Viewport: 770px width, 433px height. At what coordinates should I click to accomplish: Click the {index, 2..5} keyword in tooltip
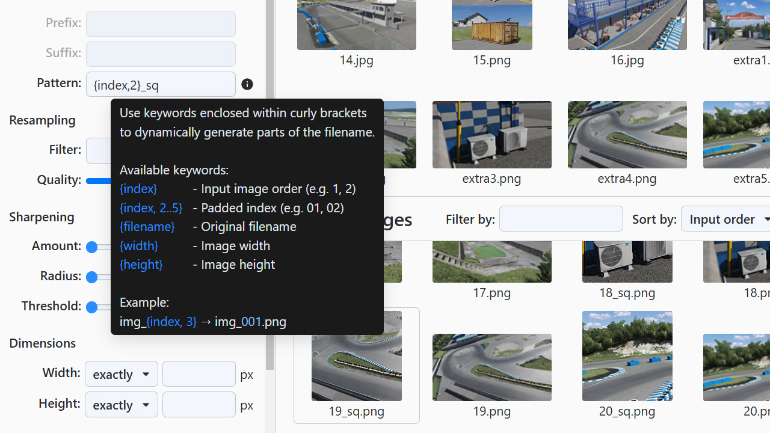[x=151, y=208]
